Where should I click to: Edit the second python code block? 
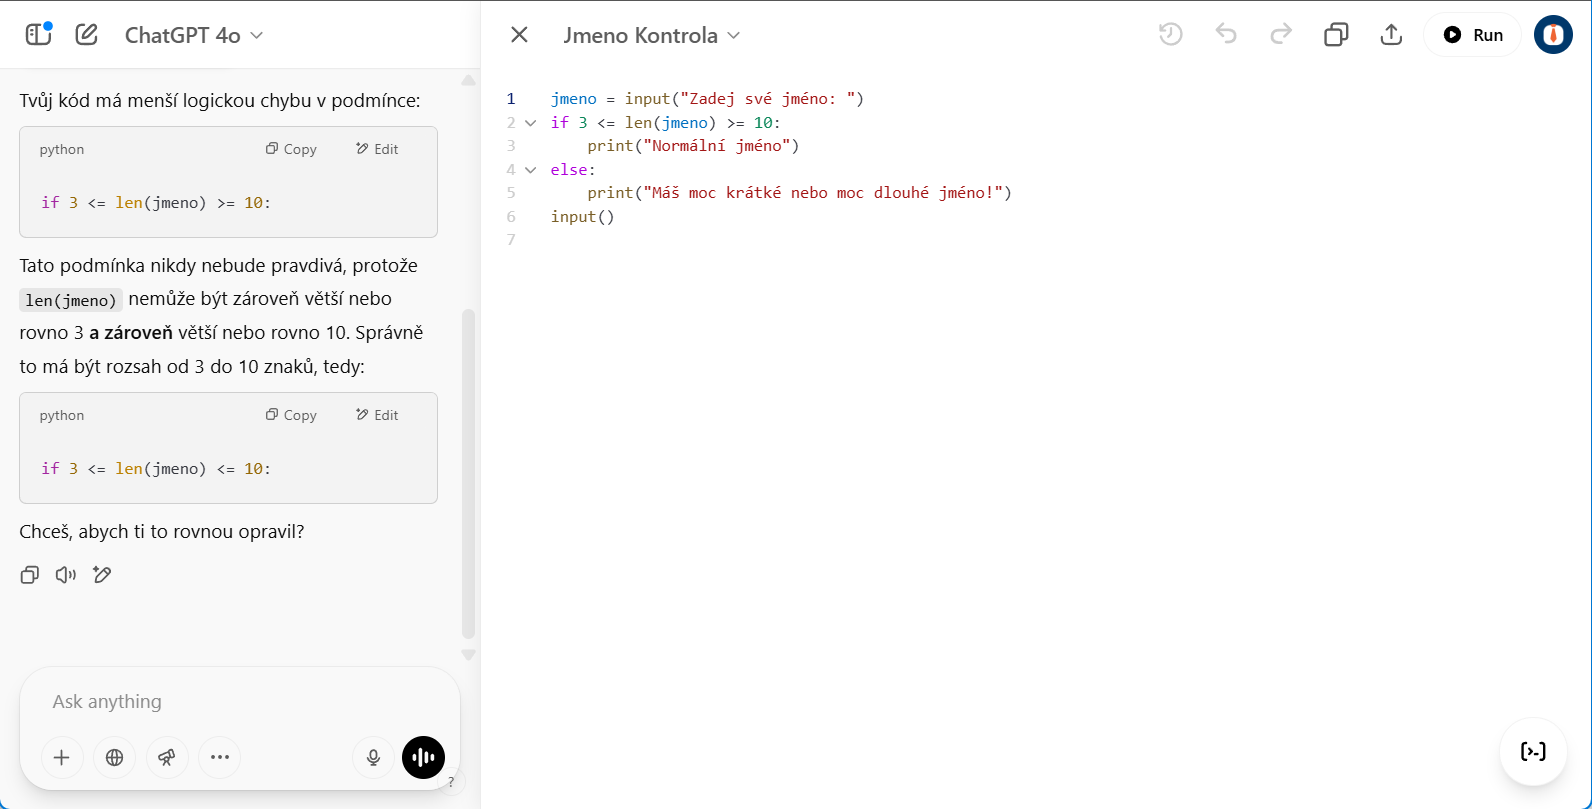377,415
